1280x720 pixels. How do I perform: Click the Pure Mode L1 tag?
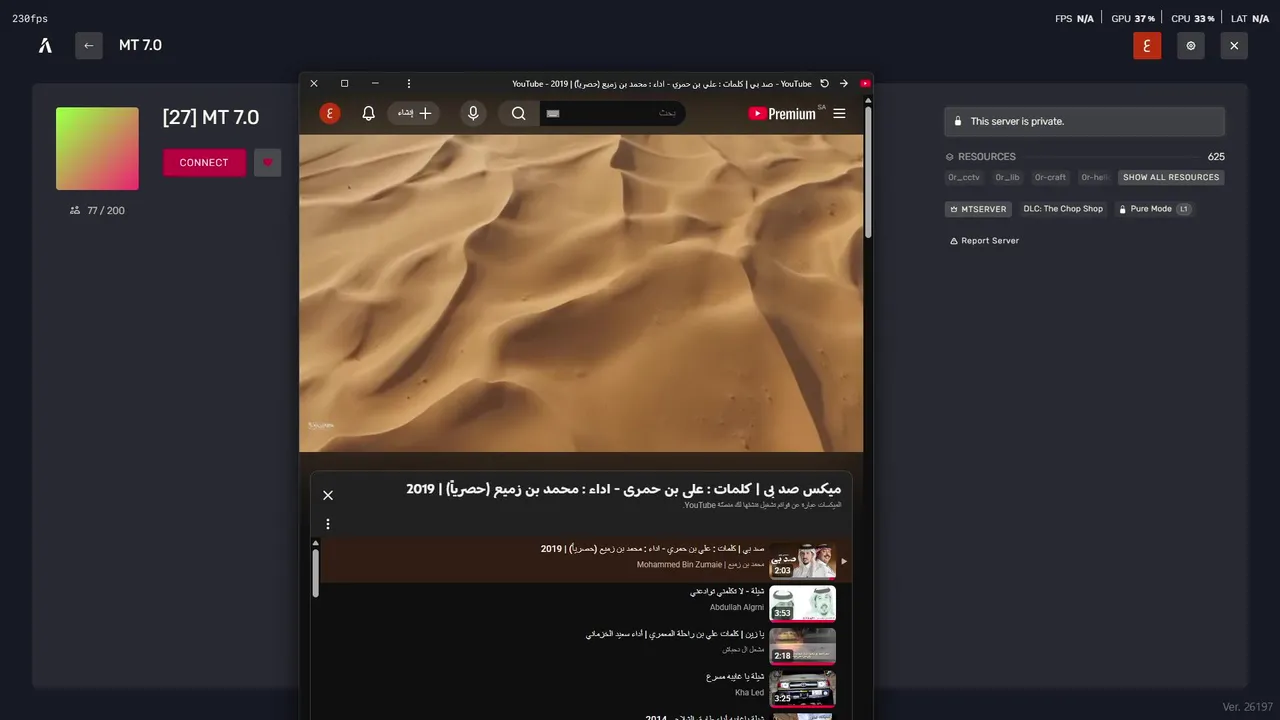1154,209
